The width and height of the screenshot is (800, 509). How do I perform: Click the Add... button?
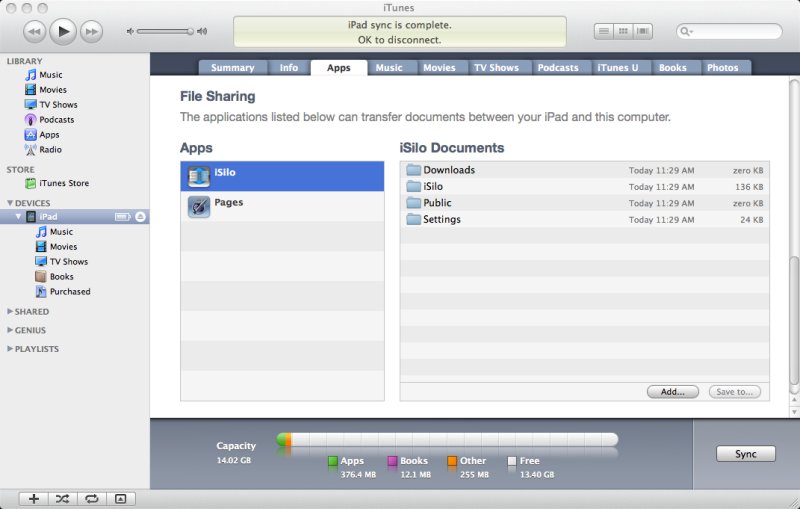point(672,392)
